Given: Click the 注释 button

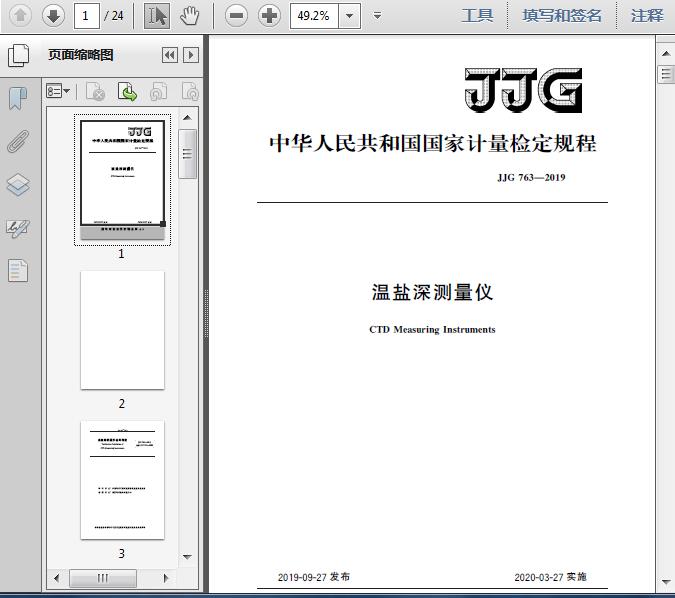Looking at the screenshot, I should (x=647, y=15).
